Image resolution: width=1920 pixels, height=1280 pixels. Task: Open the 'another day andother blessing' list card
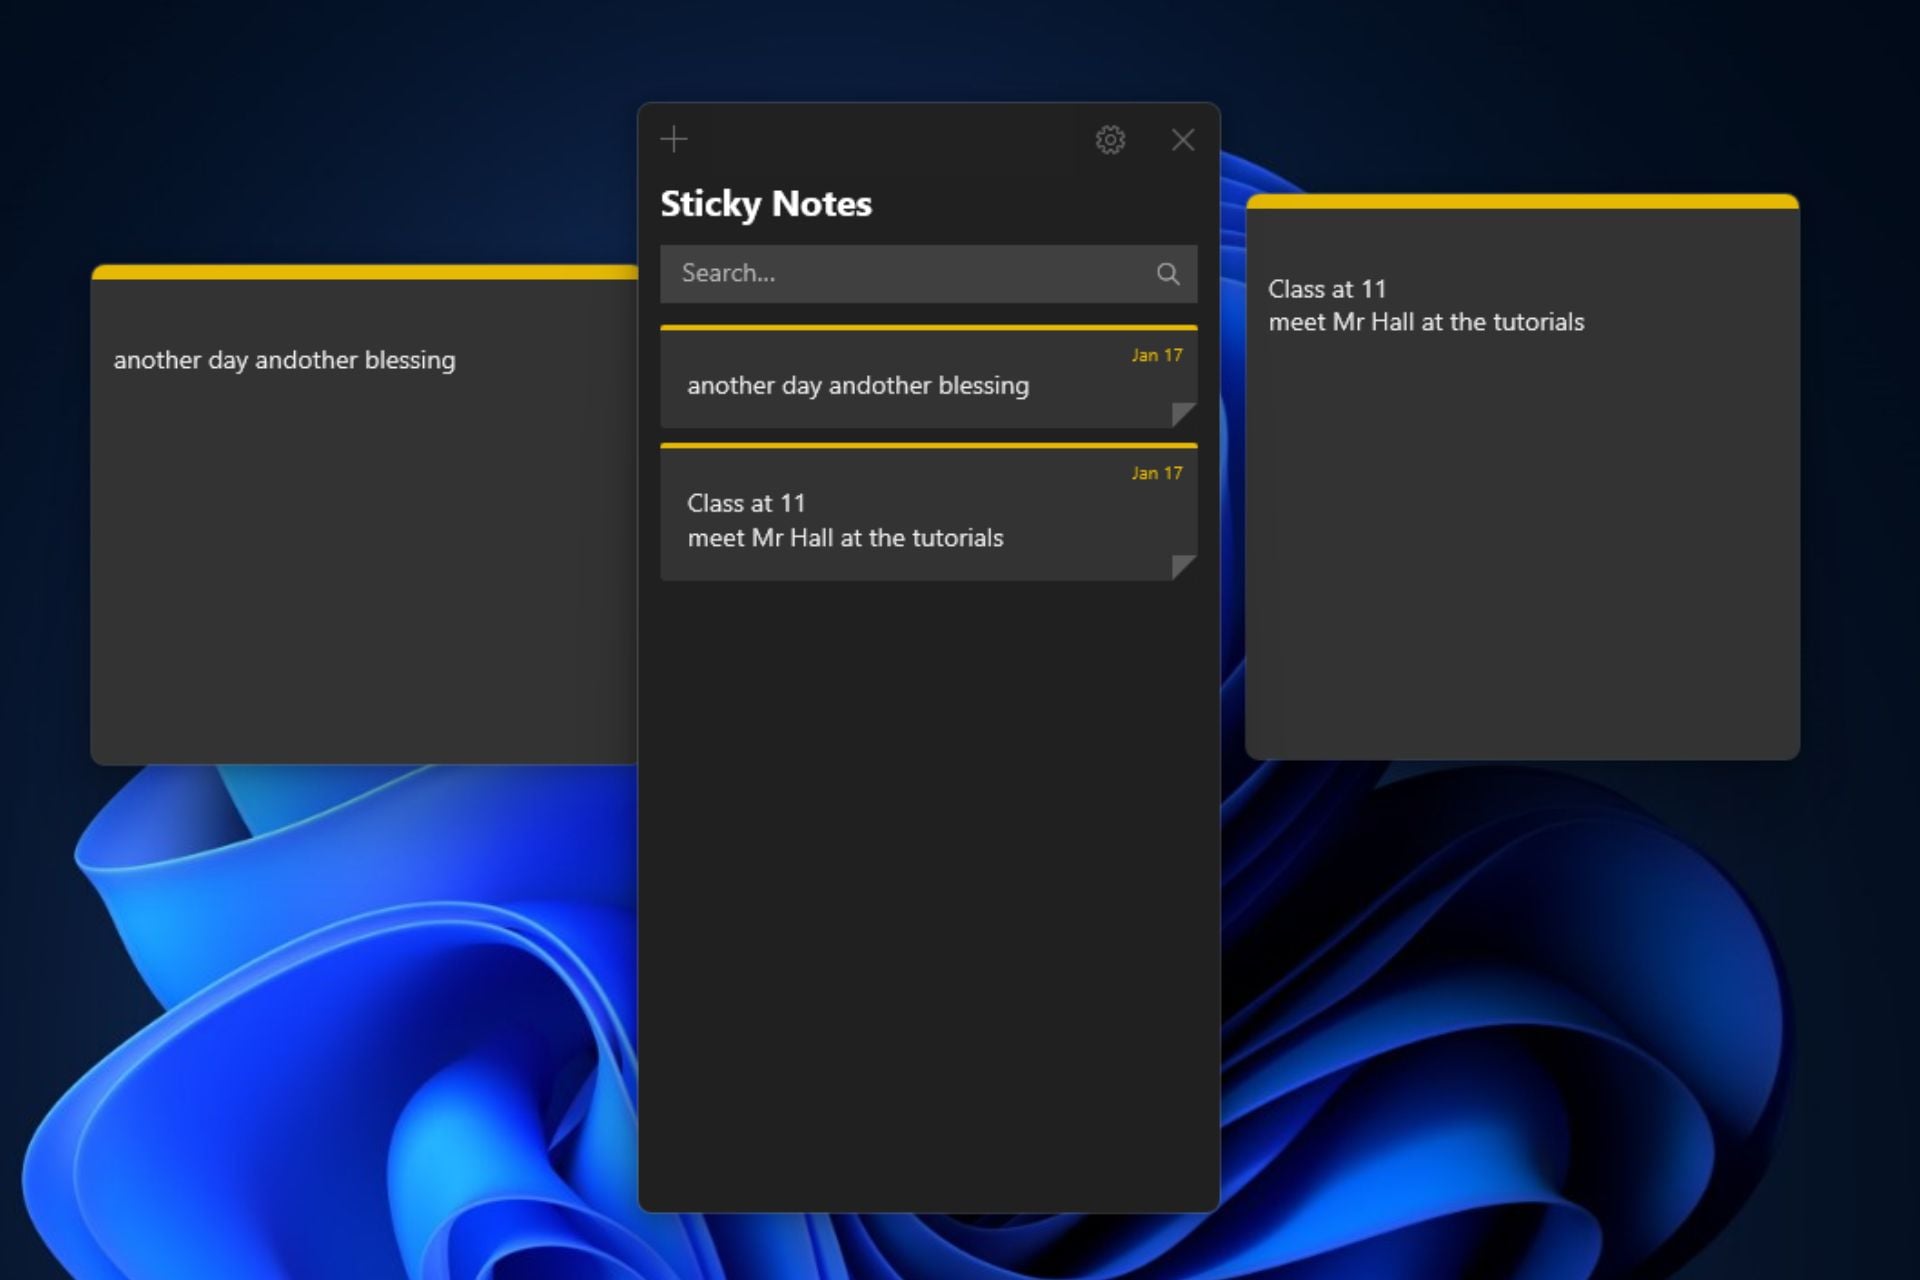click(x=858, y=386)
